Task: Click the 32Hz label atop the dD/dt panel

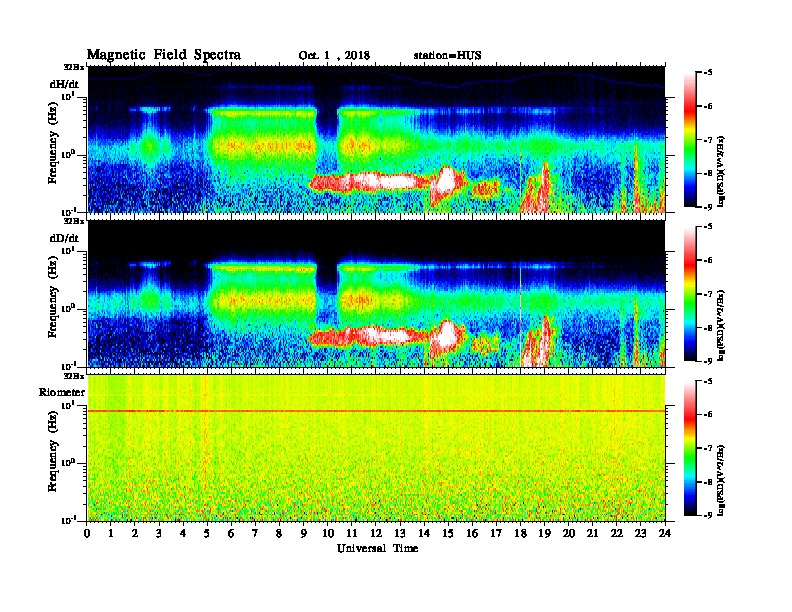Action: pyautogui.click(x=74, y=221)
